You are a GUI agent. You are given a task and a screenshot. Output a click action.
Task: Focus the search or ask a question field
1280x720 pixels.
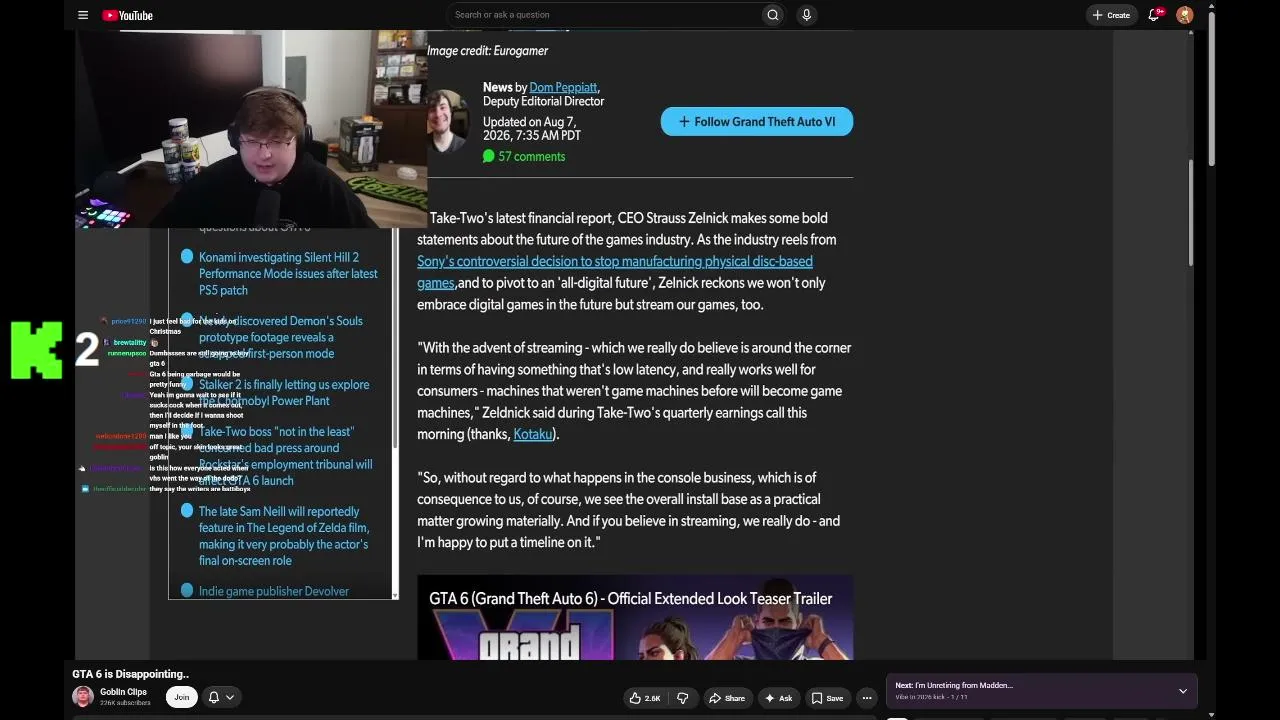coord(603,15)
